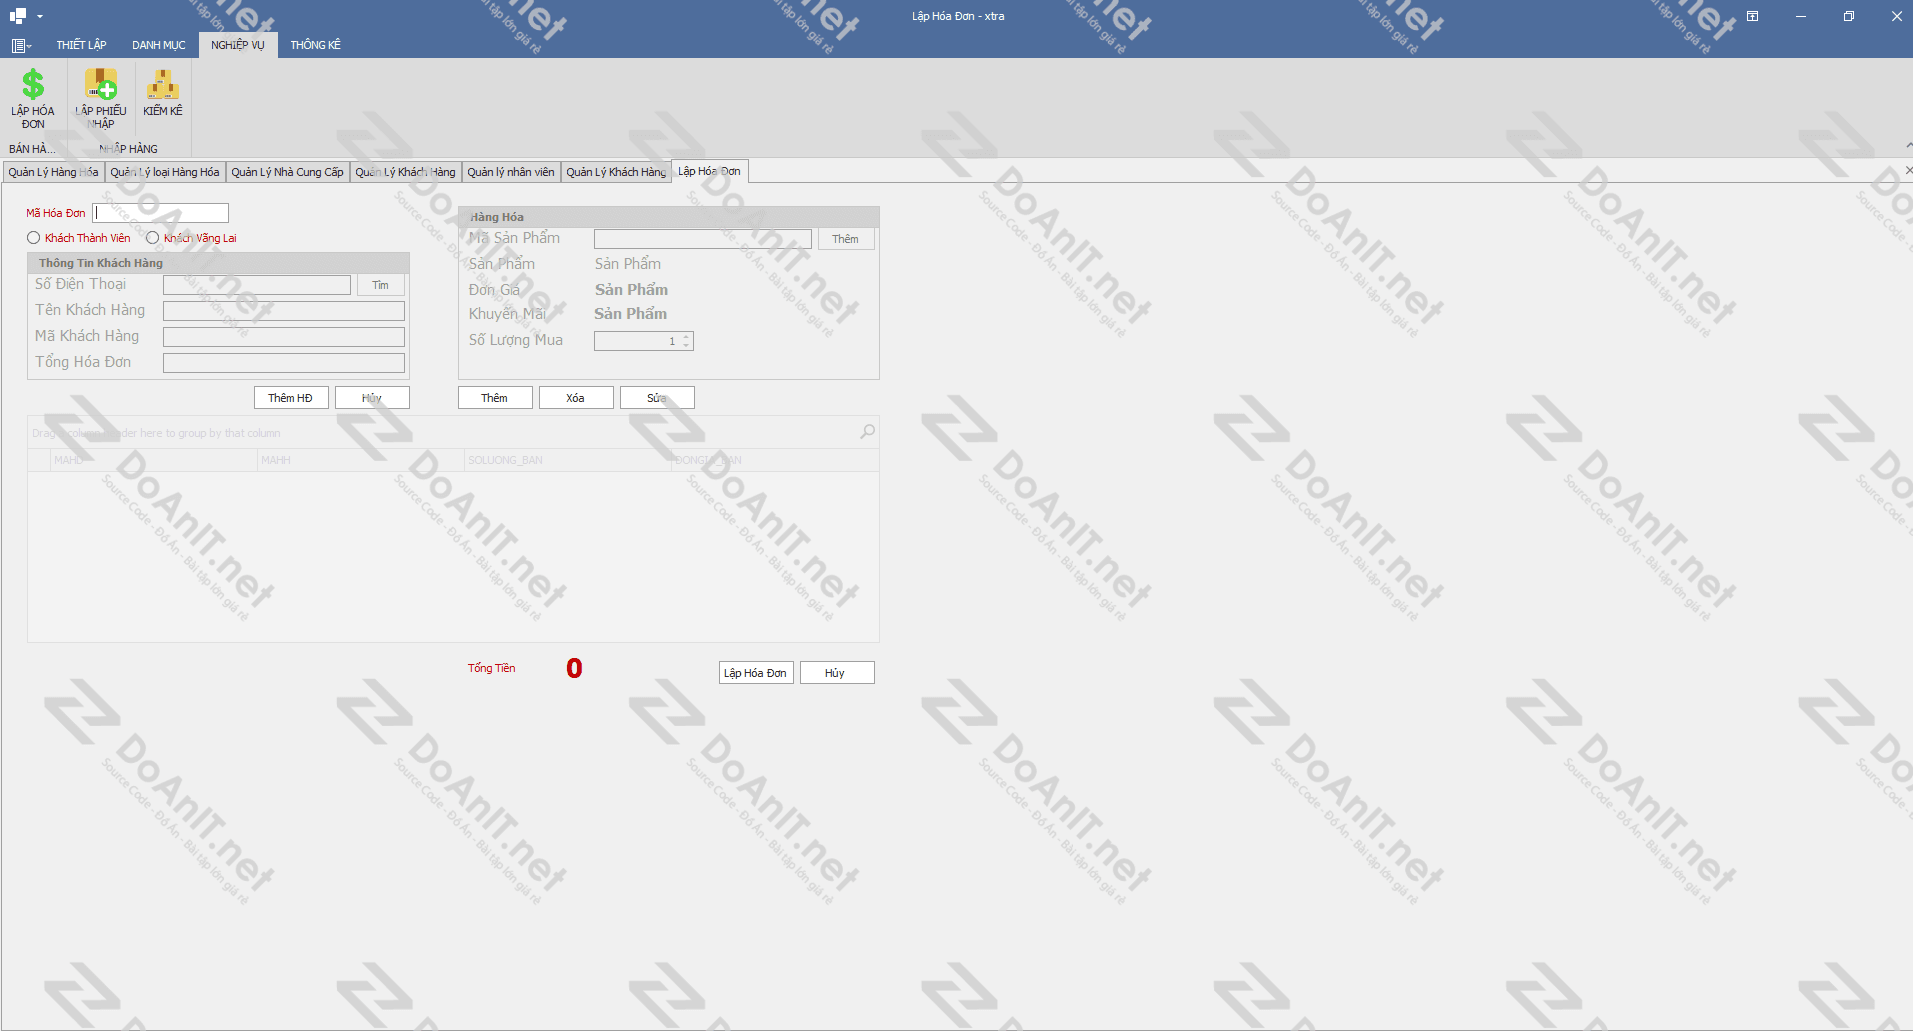Click the Sửa button
1913x1031 pixels.
coord(657,398)
